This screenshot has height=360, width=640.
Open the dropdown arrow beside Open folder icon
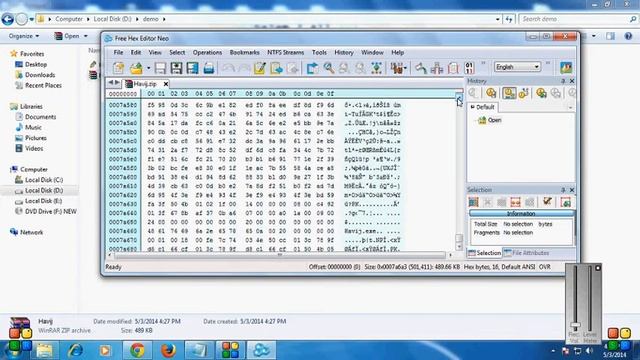(149, 68)
